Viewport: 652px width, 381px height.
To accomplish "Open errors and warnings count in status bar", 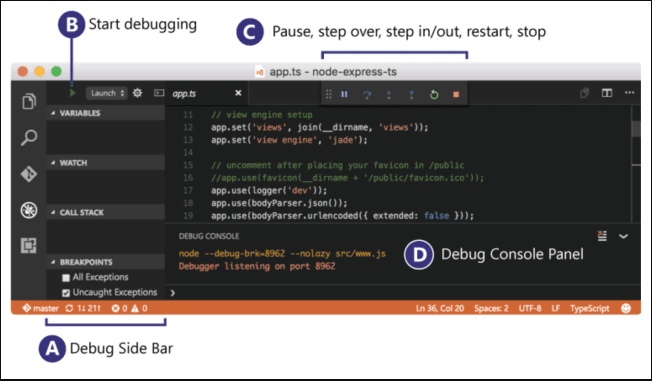I will pos(129,308).
